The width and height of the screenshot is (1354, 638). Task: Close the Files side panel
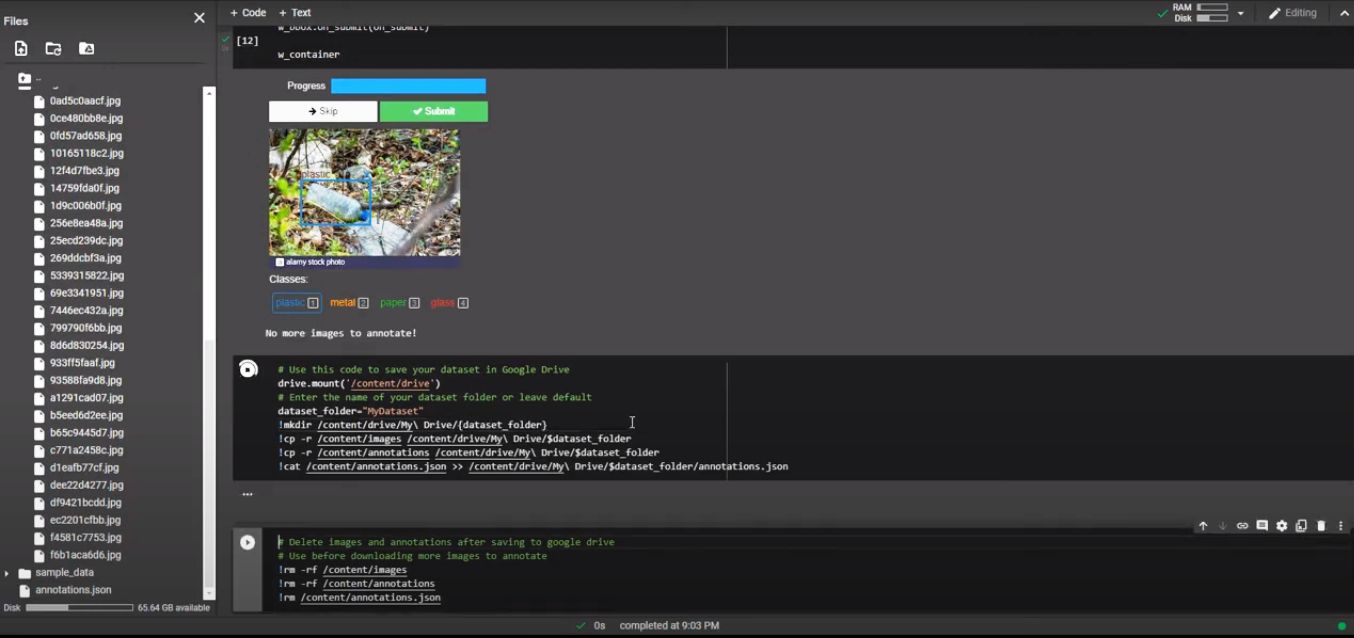(x=199, y=18)
